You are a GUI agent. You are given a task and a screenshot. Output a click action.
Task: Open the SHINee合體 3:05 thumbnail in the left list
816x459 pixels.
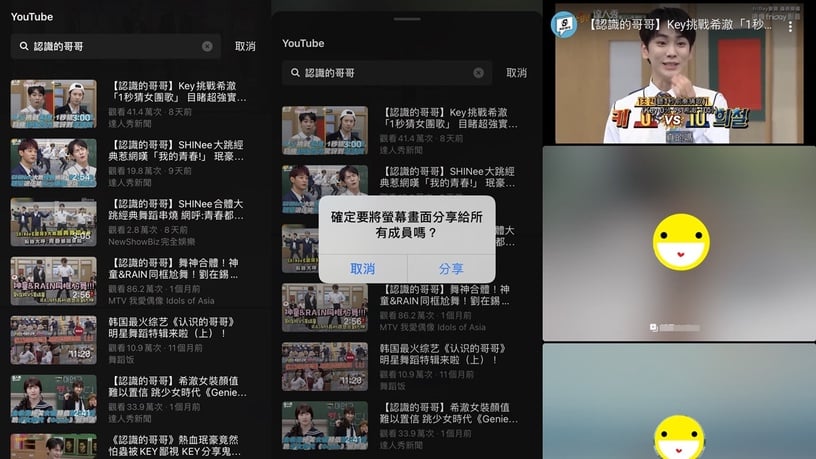pos(54,222)
